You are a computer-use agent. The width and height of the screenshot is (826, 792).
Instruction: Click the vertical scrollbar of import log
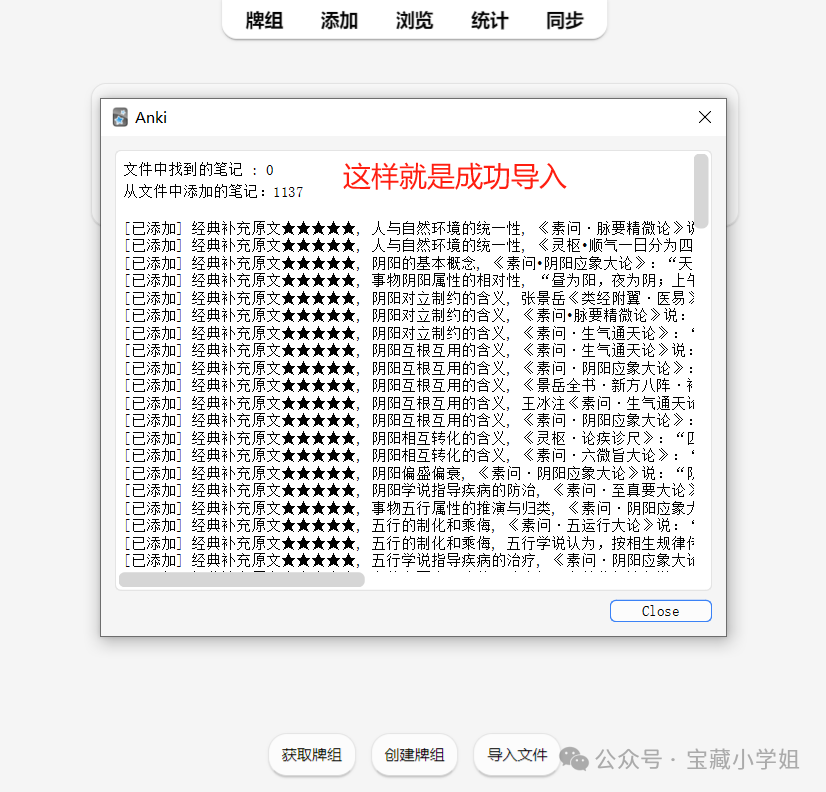point(701,190)
